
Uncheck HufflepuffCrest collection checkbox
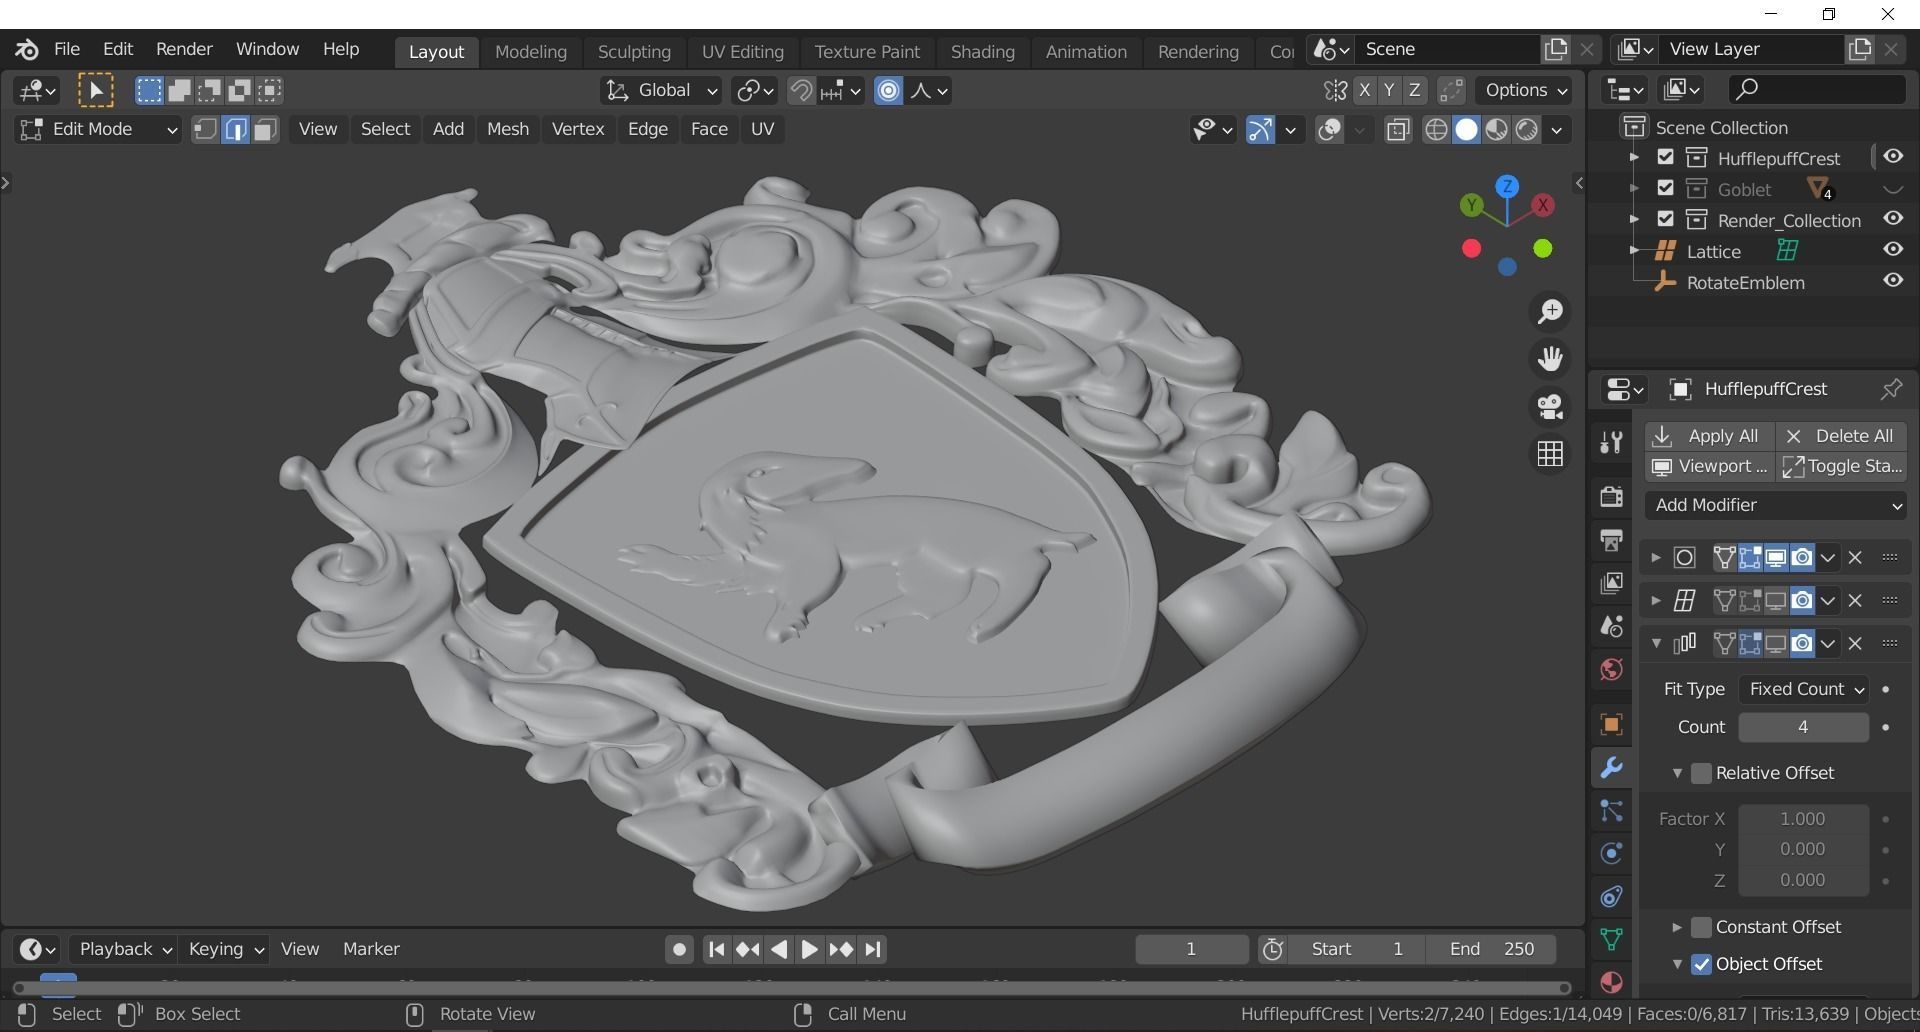tap(1665, 157)
